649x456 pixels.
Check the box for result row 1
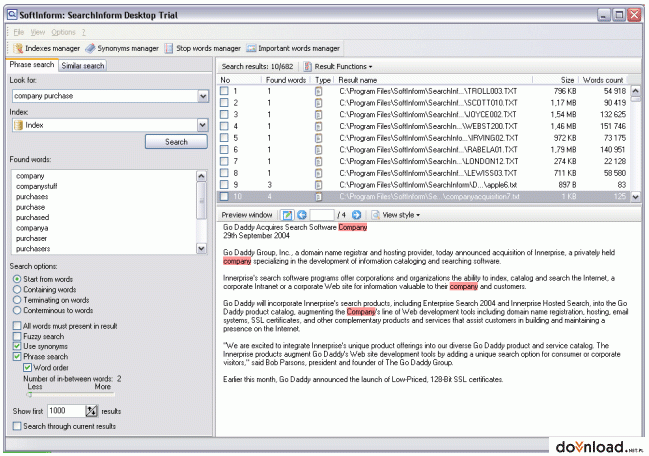(224, 91)
